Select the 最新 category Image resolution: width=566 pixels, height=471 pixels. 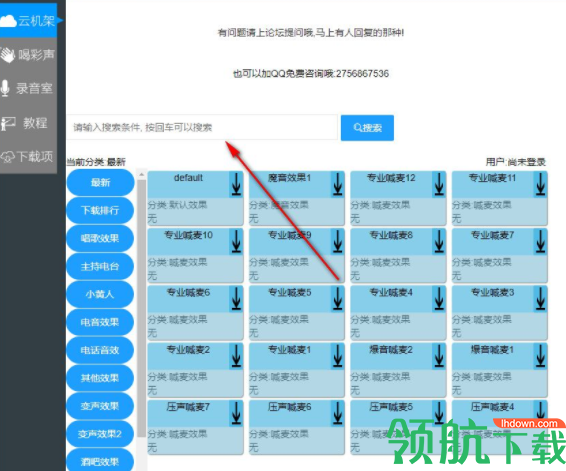coord(100,183)
